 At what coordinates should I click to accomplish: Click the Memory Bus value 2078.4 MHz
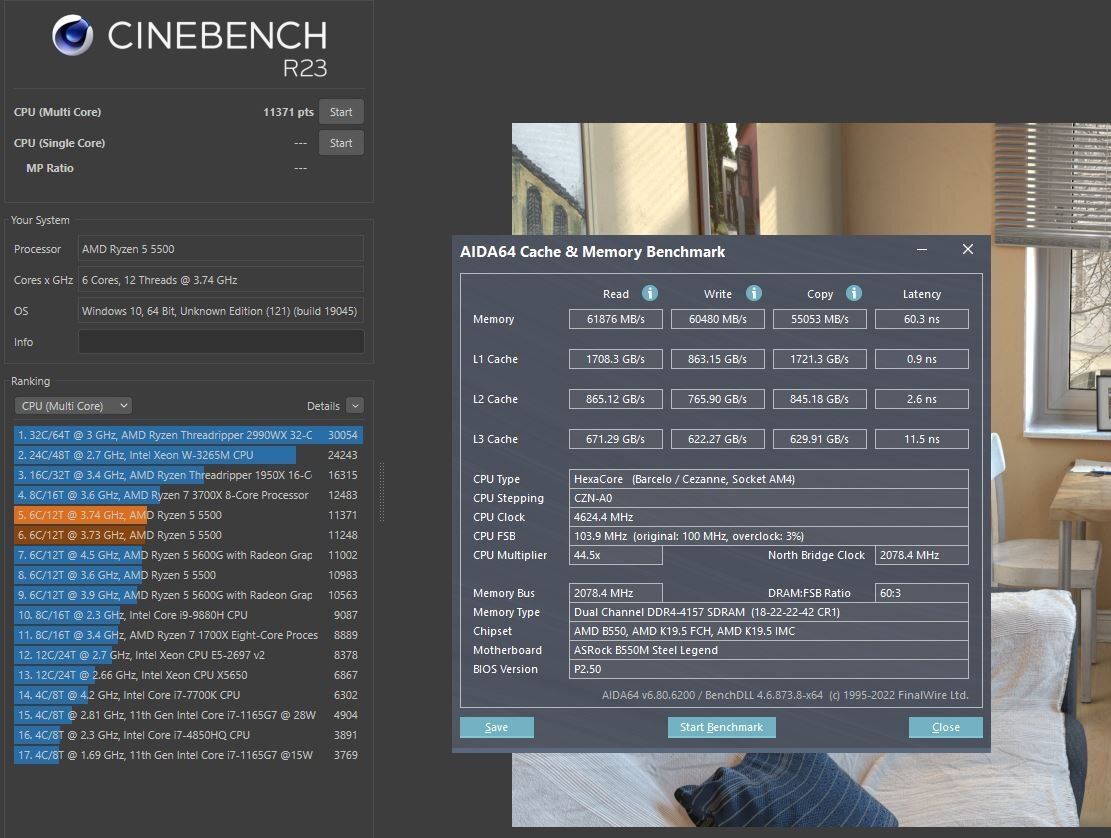coord(616,593)
